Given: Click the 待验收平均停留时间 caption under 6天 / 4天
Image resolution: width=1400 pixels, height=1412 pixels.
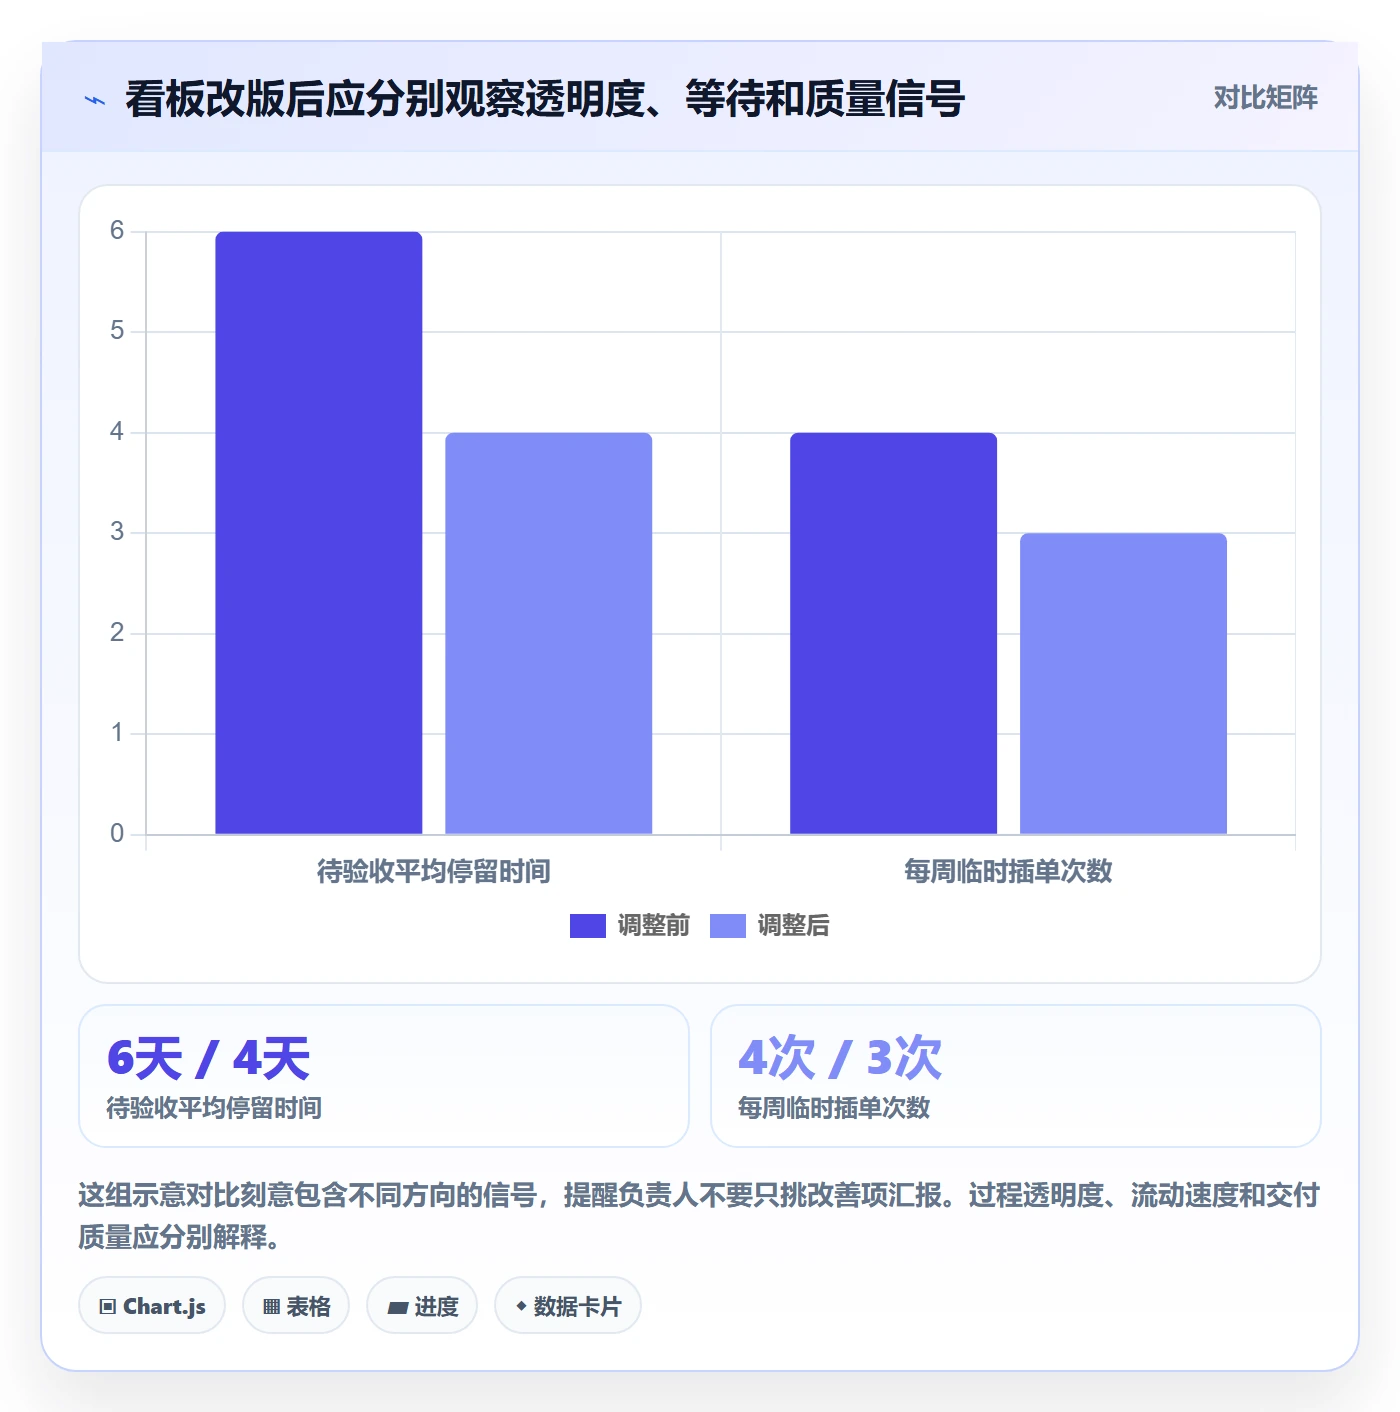Looking at the screenshot, I should point(214,1108).
